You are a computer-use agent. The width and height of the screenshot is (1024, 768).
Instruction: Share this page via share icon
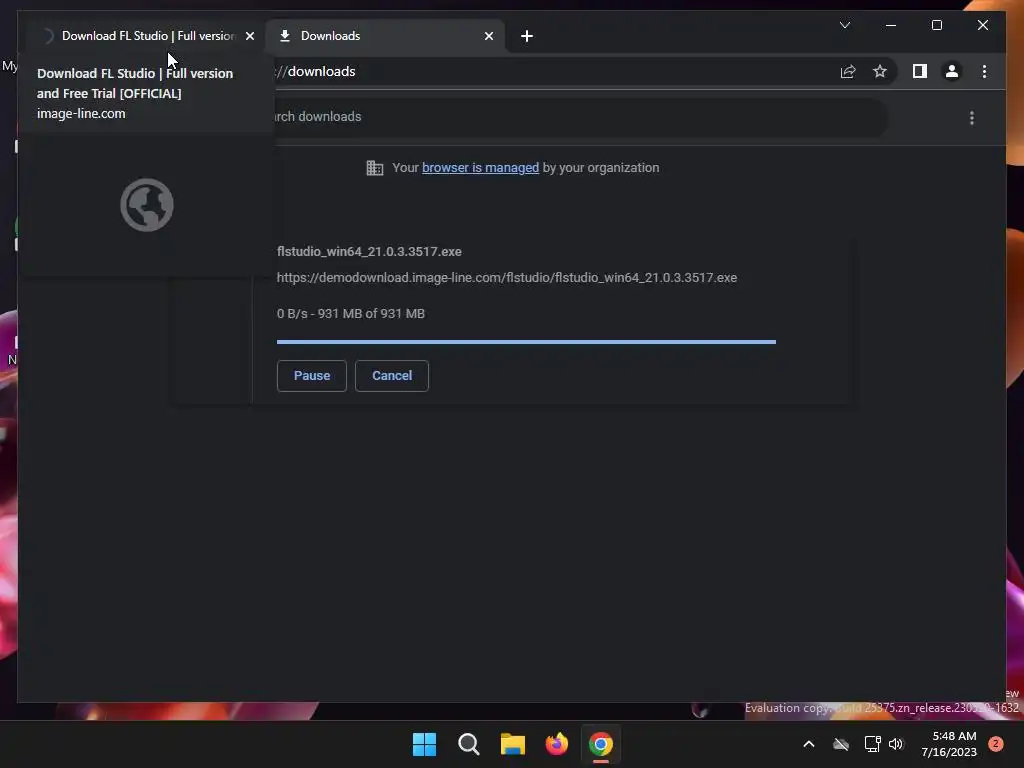coord(848,71)
